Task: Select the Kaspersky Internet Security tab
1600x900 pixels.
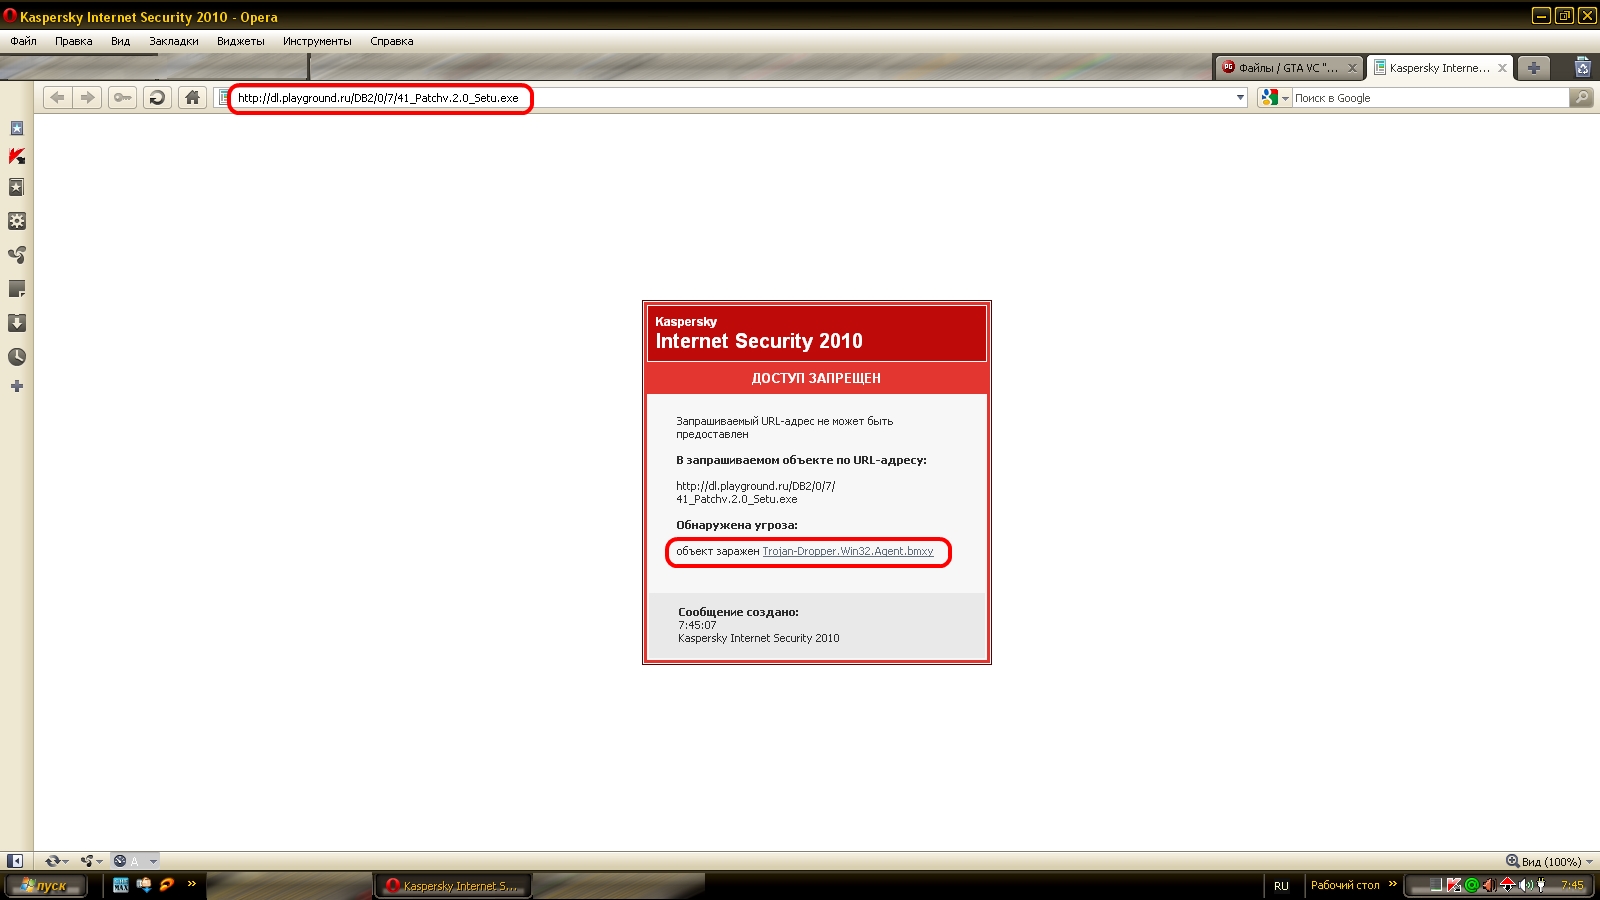Action: (x=1439, y=68)
